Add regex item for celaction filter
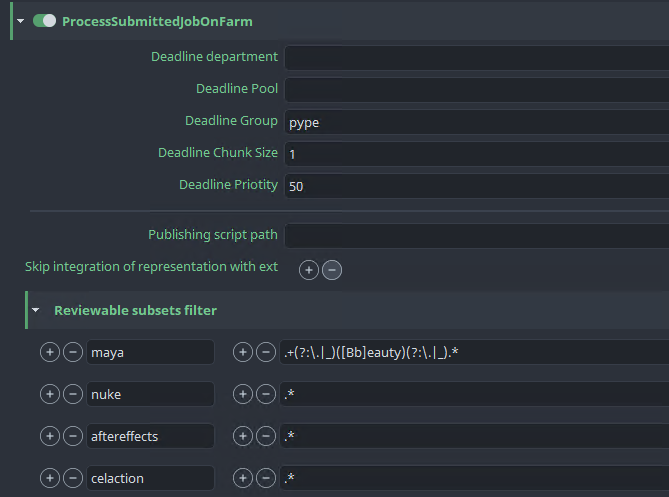This screenshot has height=497, width=669. (242, 478)
